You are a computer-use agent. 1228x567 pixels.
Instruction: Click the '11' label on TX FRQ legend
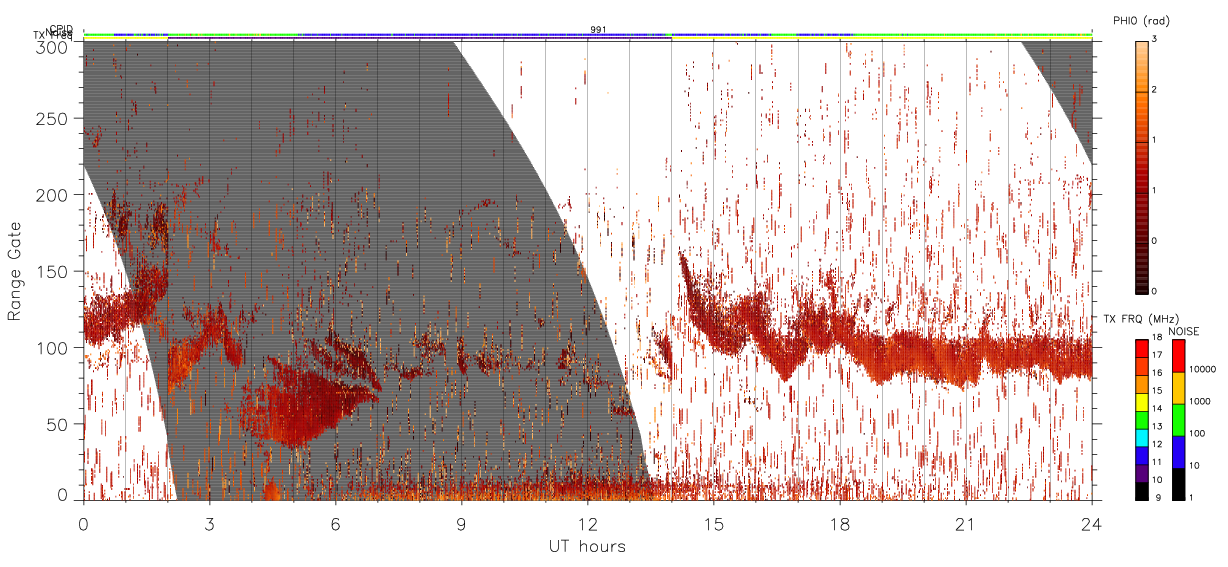click(1157, 462)
